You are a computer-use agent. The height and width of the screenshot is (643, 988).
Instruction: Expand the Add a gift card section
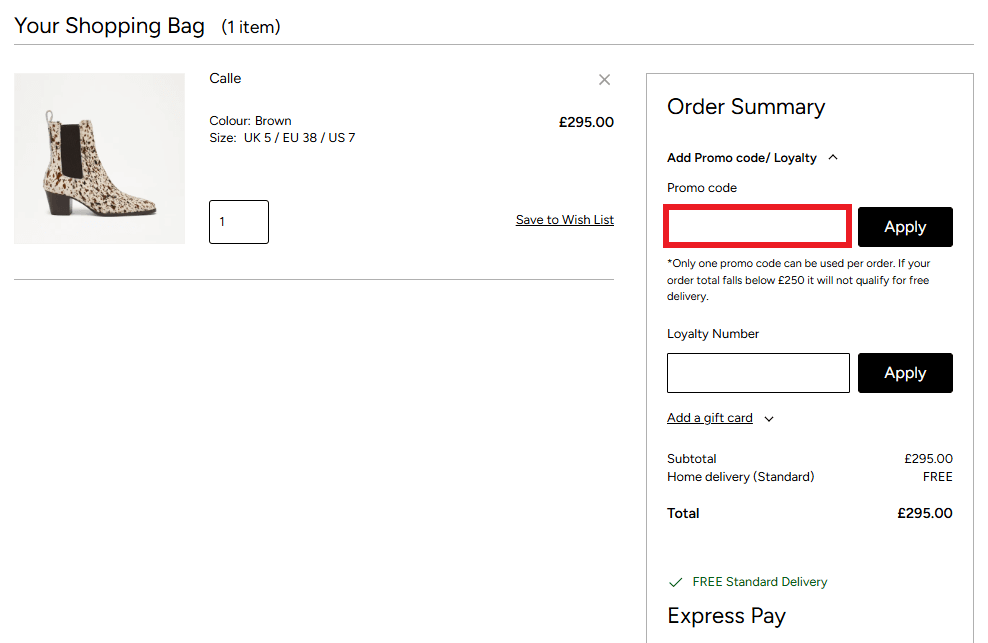[709, 418]
